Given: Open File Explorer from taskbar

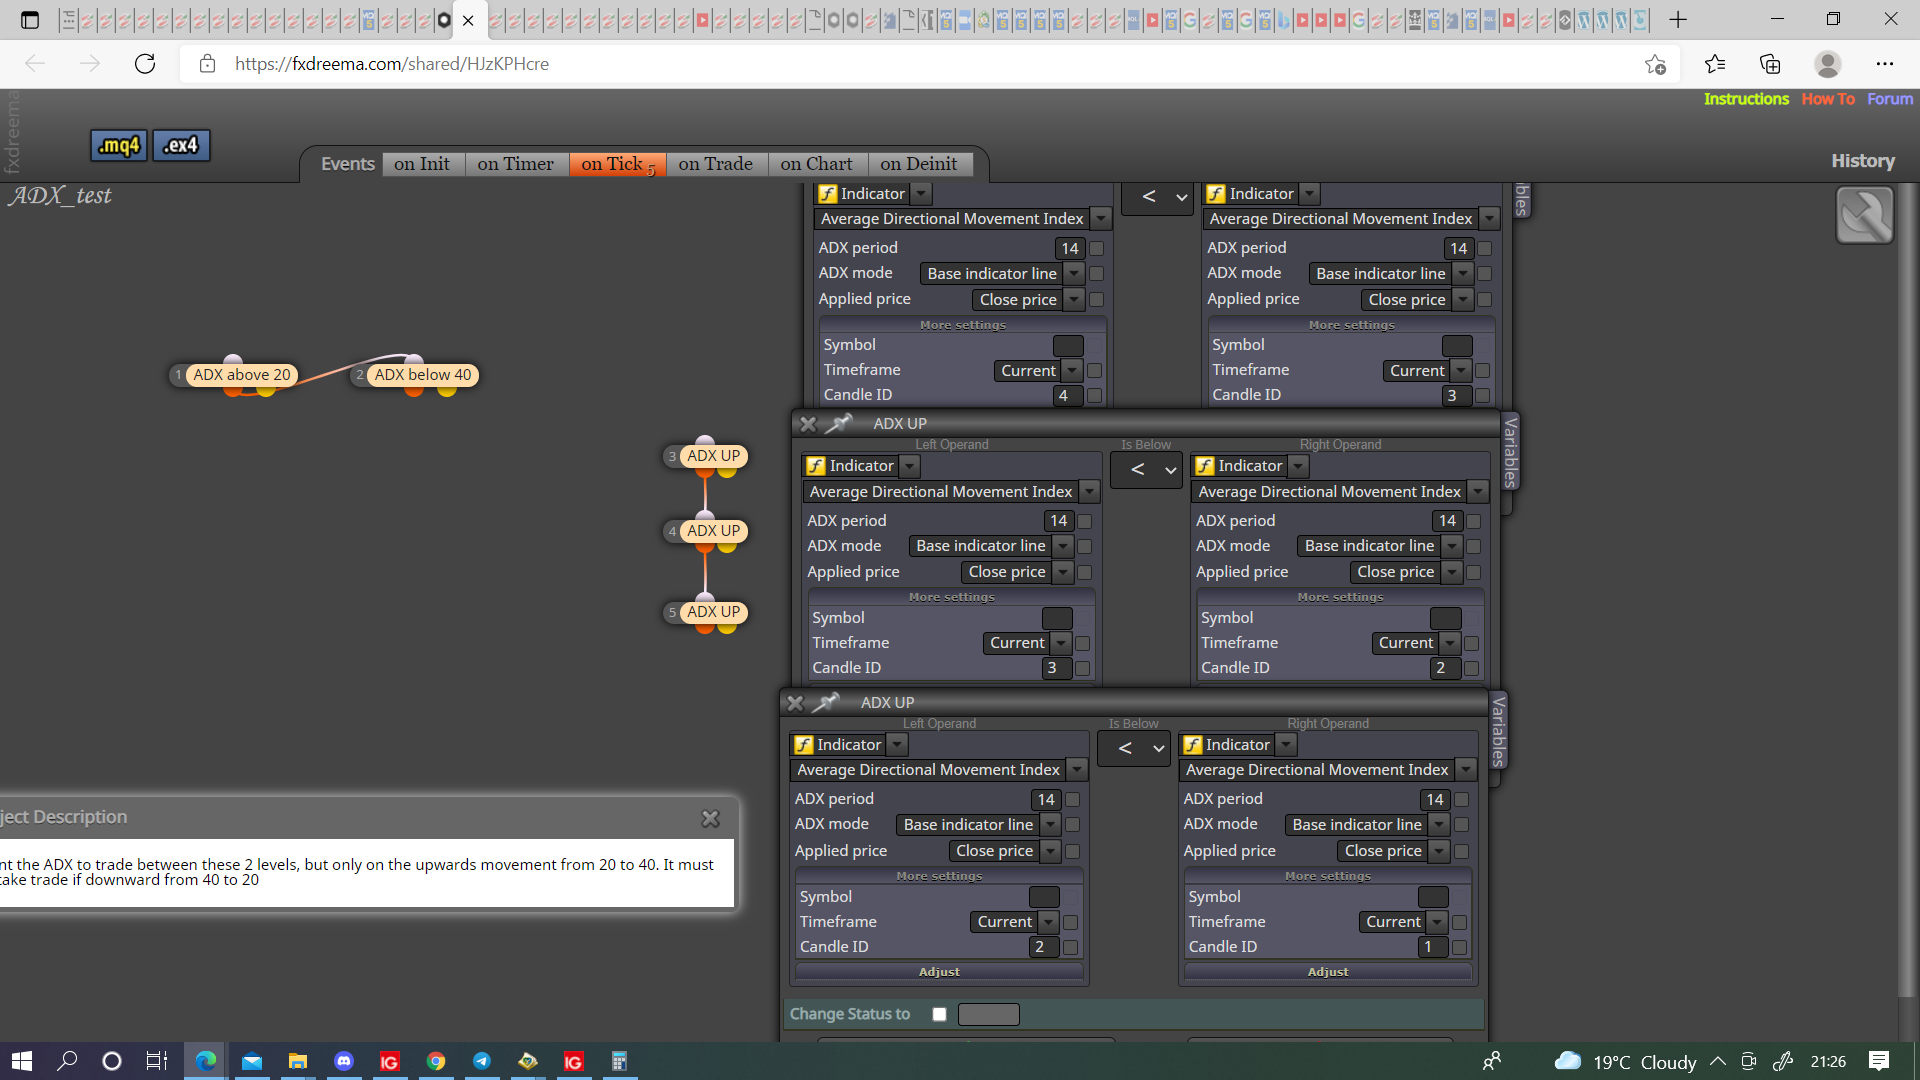Looking at the screenshot, I should [298, 1061].
